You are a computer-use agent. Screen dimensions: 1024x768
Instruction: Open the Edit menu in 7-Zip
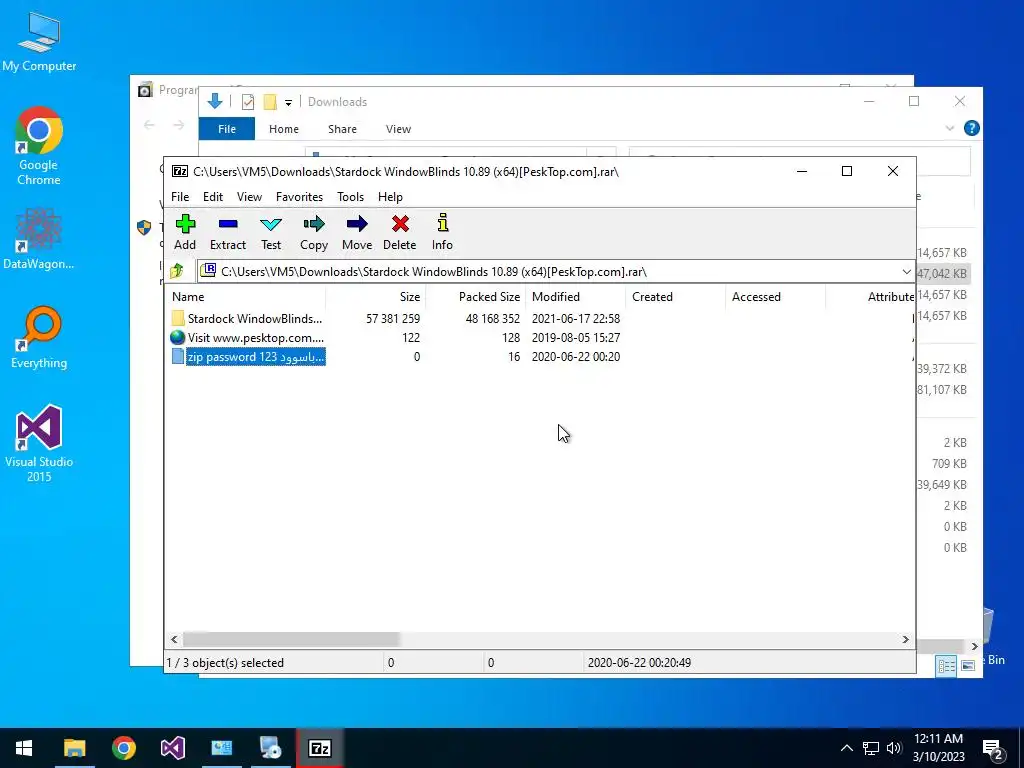tap(213, 197)
